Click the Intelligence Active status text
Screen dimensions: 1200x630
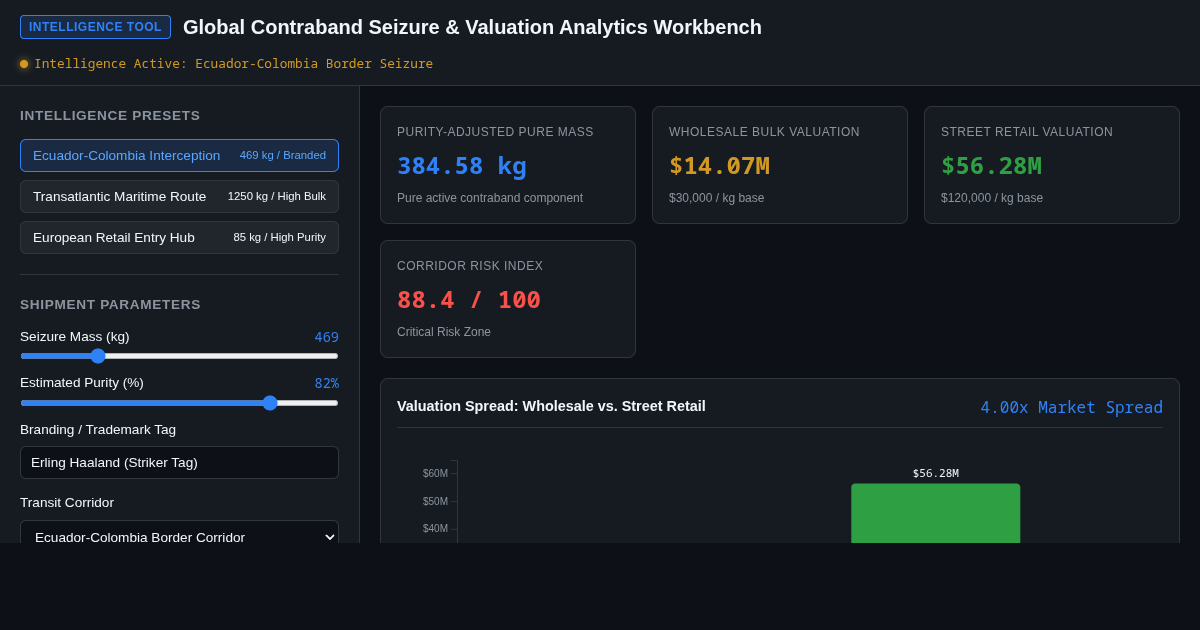[234, 64]
